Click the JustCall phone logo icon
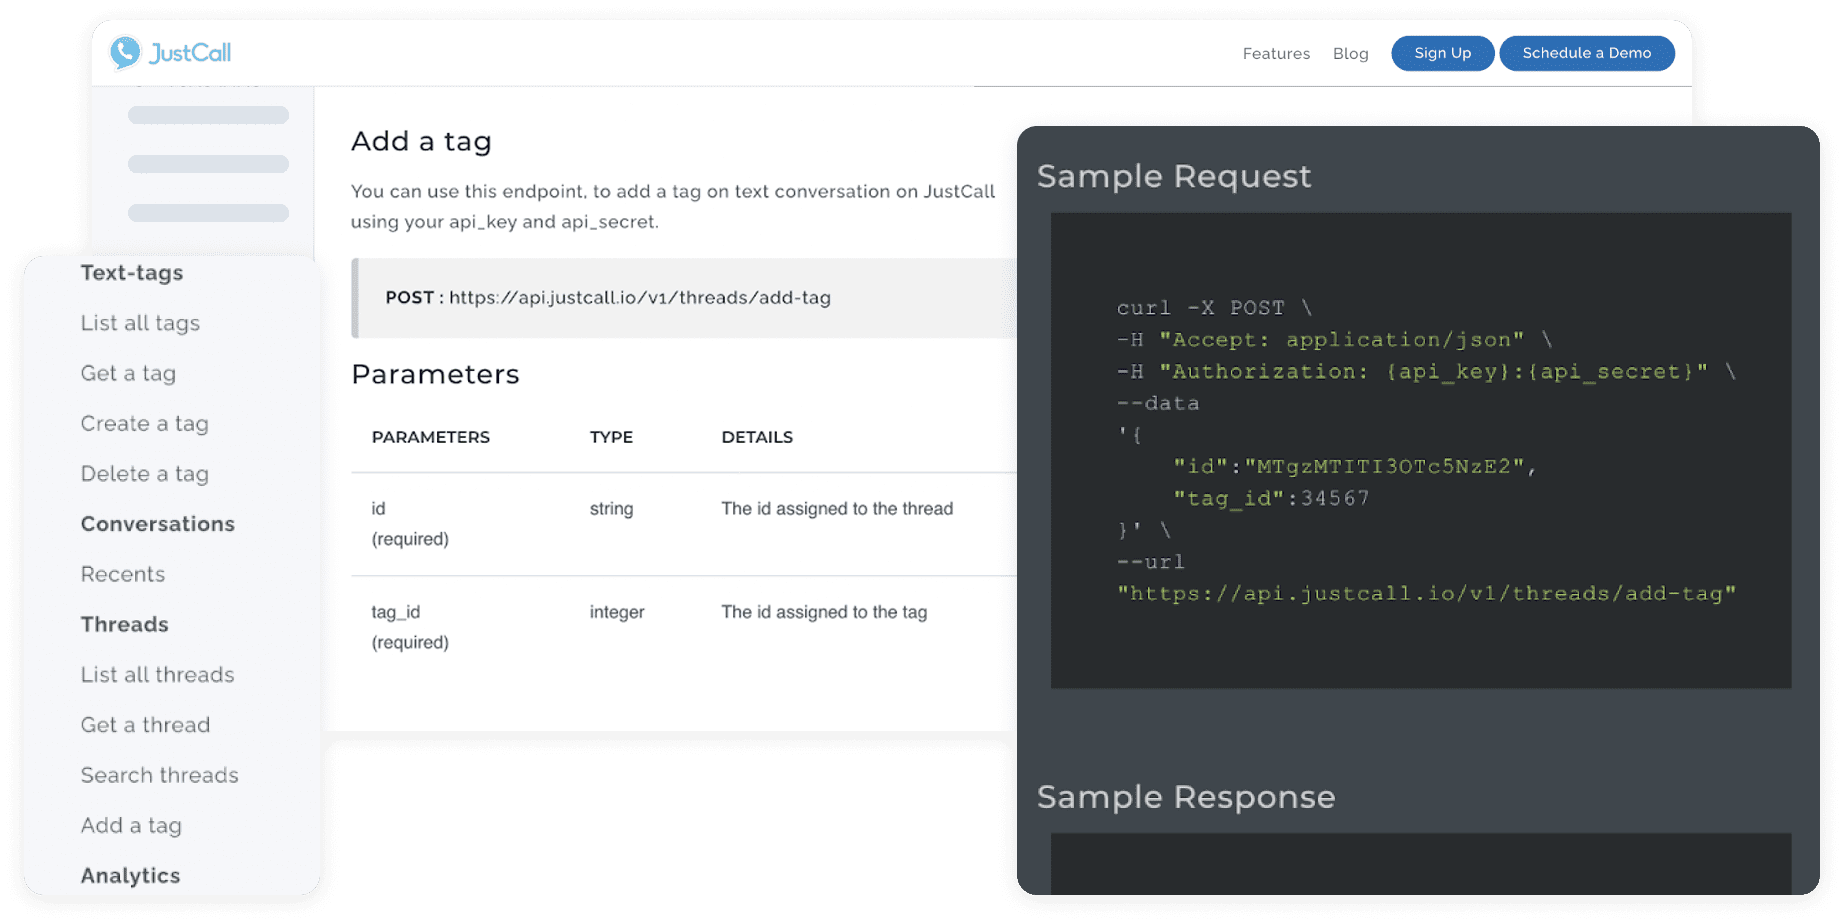This screenshot has width=1844, height=923. tap(125, 52)
